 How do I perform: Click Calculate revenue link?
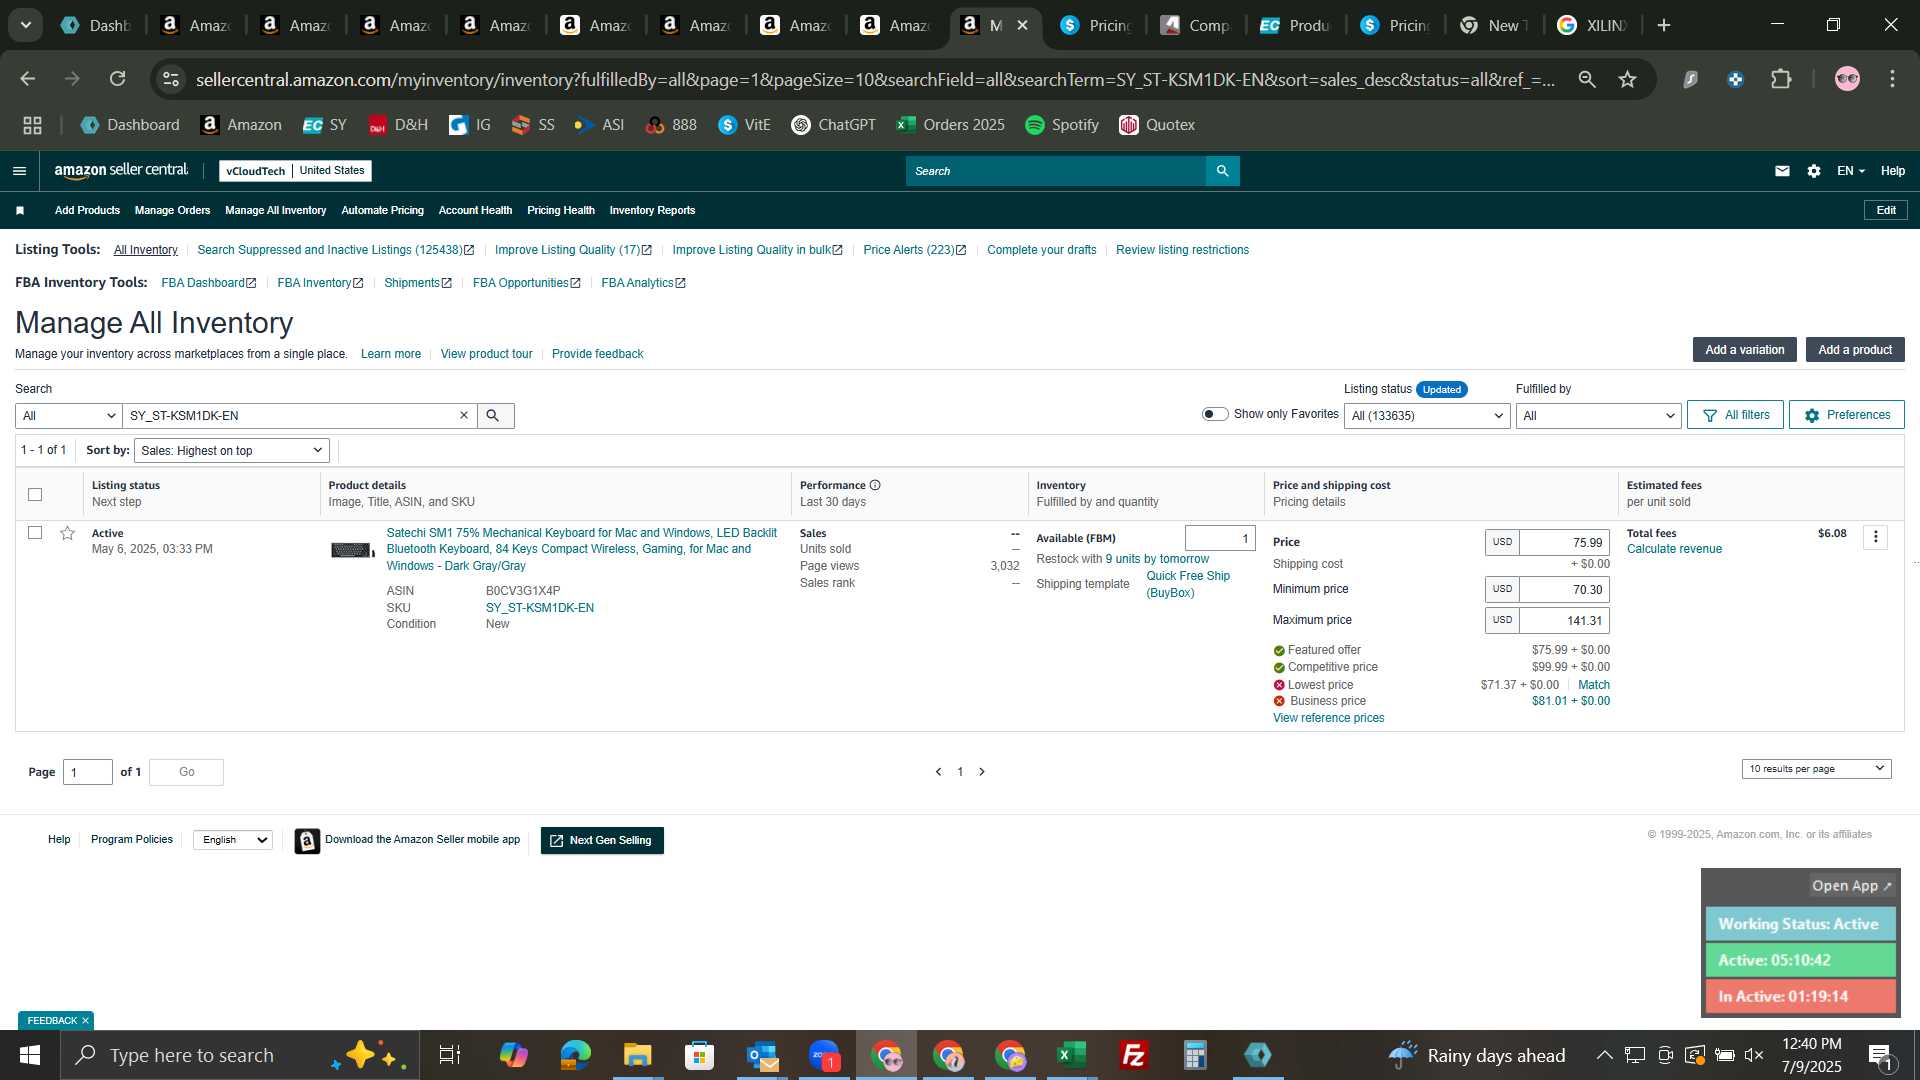pyautogui.click(x=1674, y=549)
